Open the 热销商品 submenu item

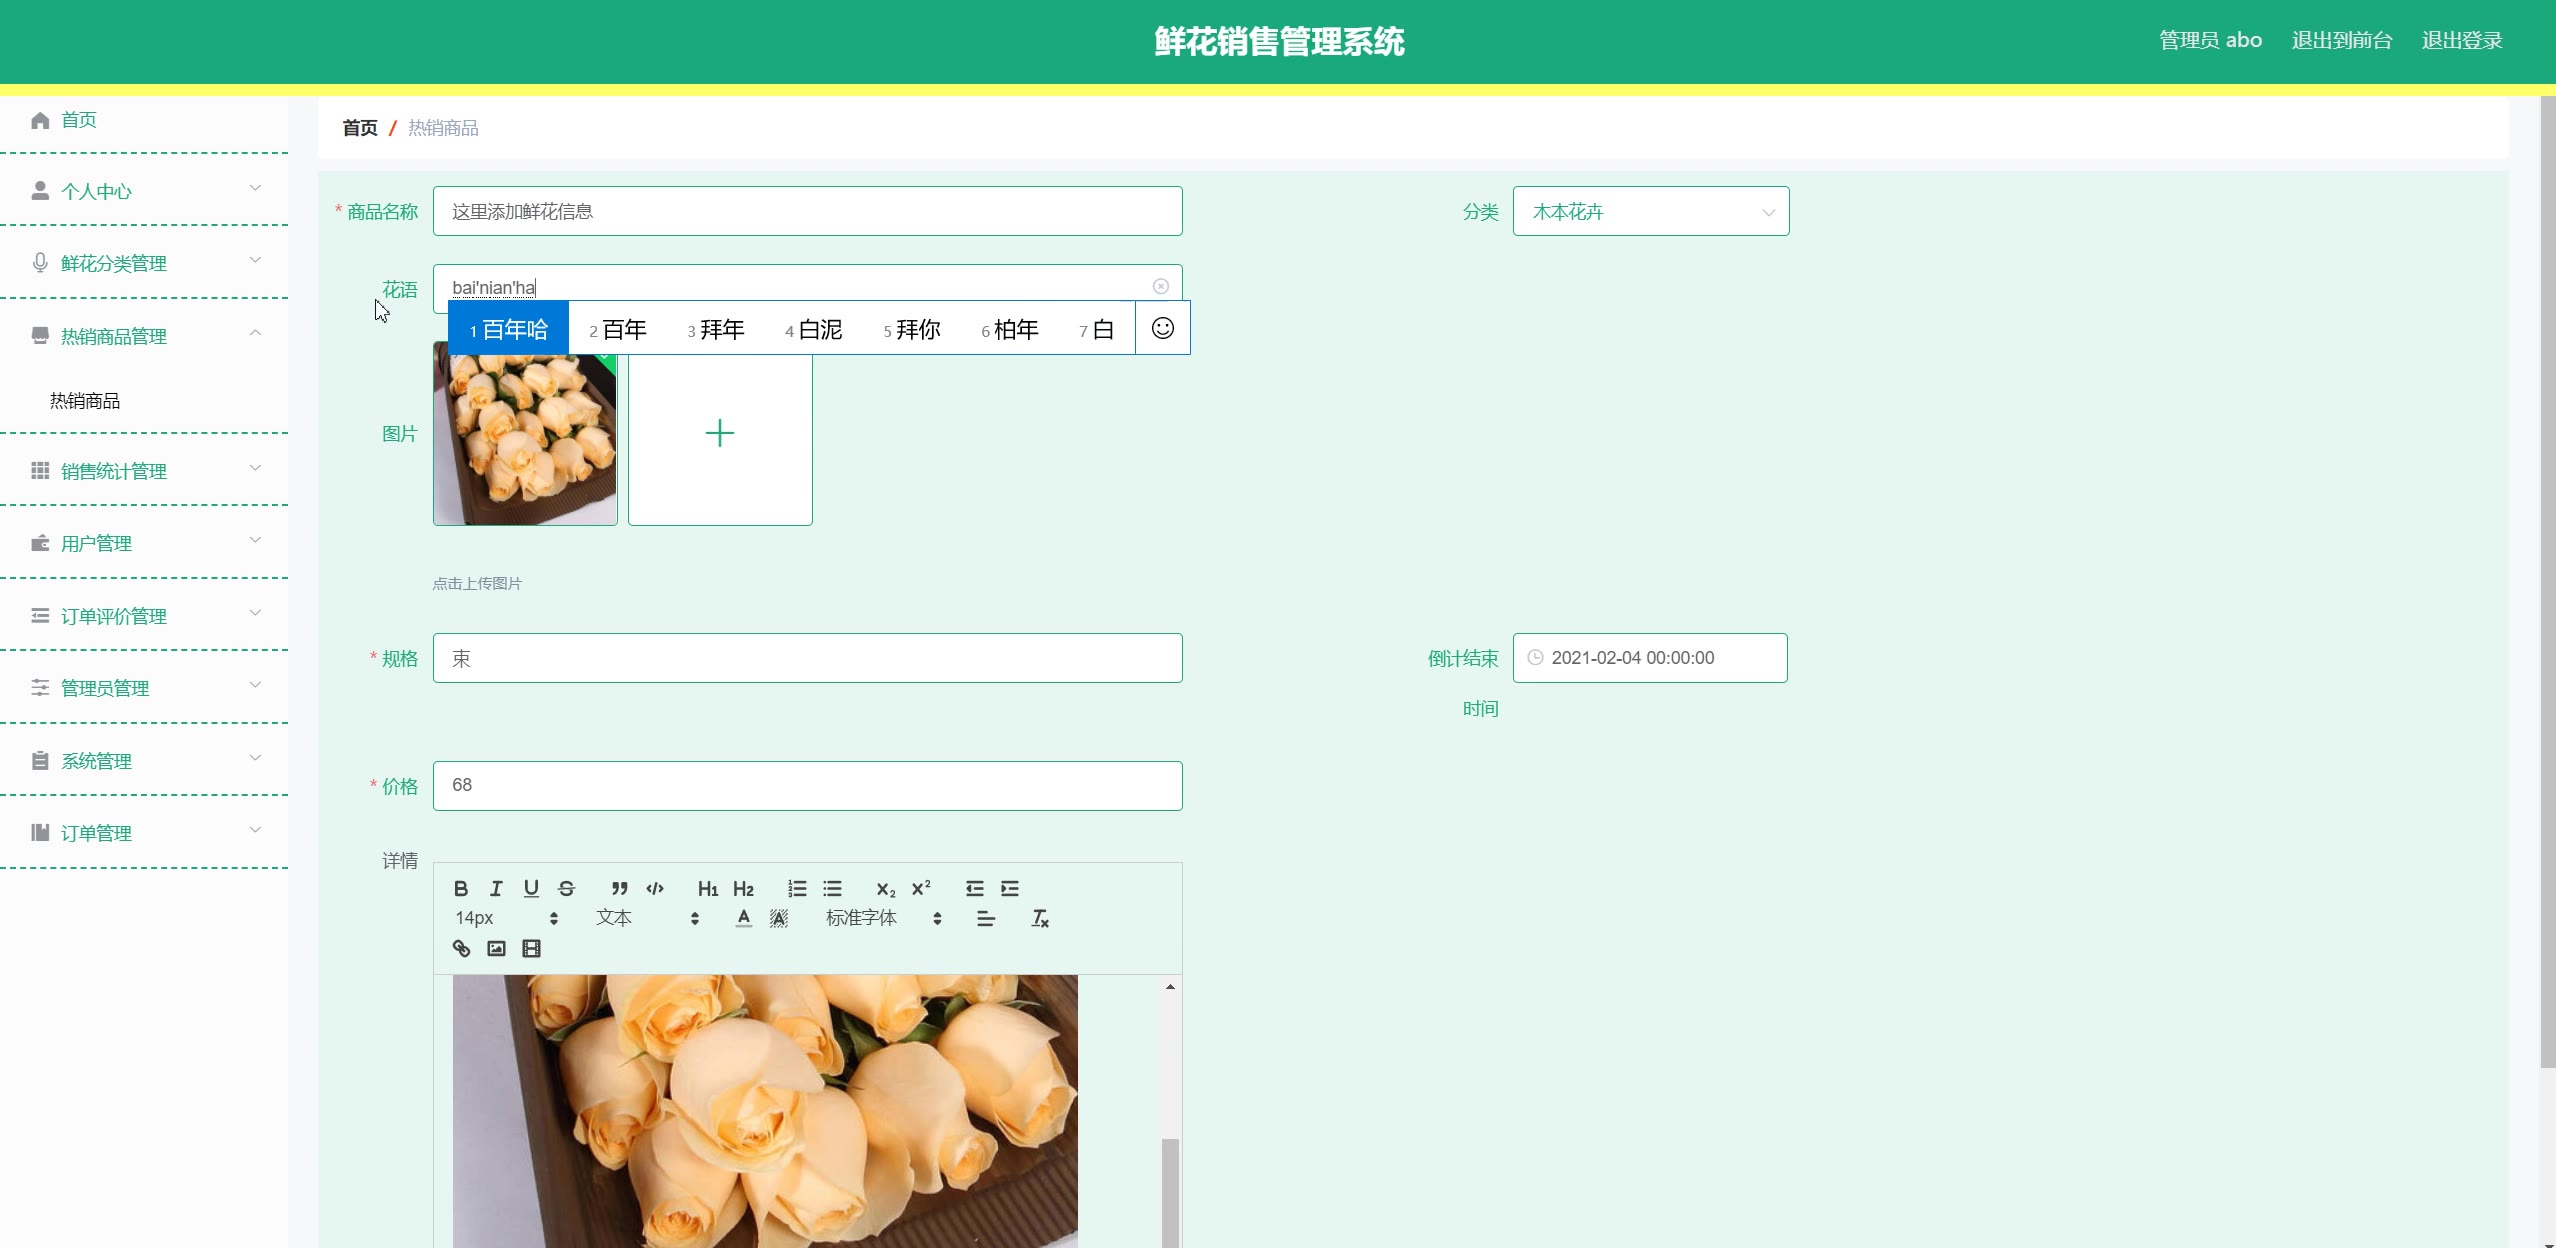pyautogui.click(x=85, y=401)
